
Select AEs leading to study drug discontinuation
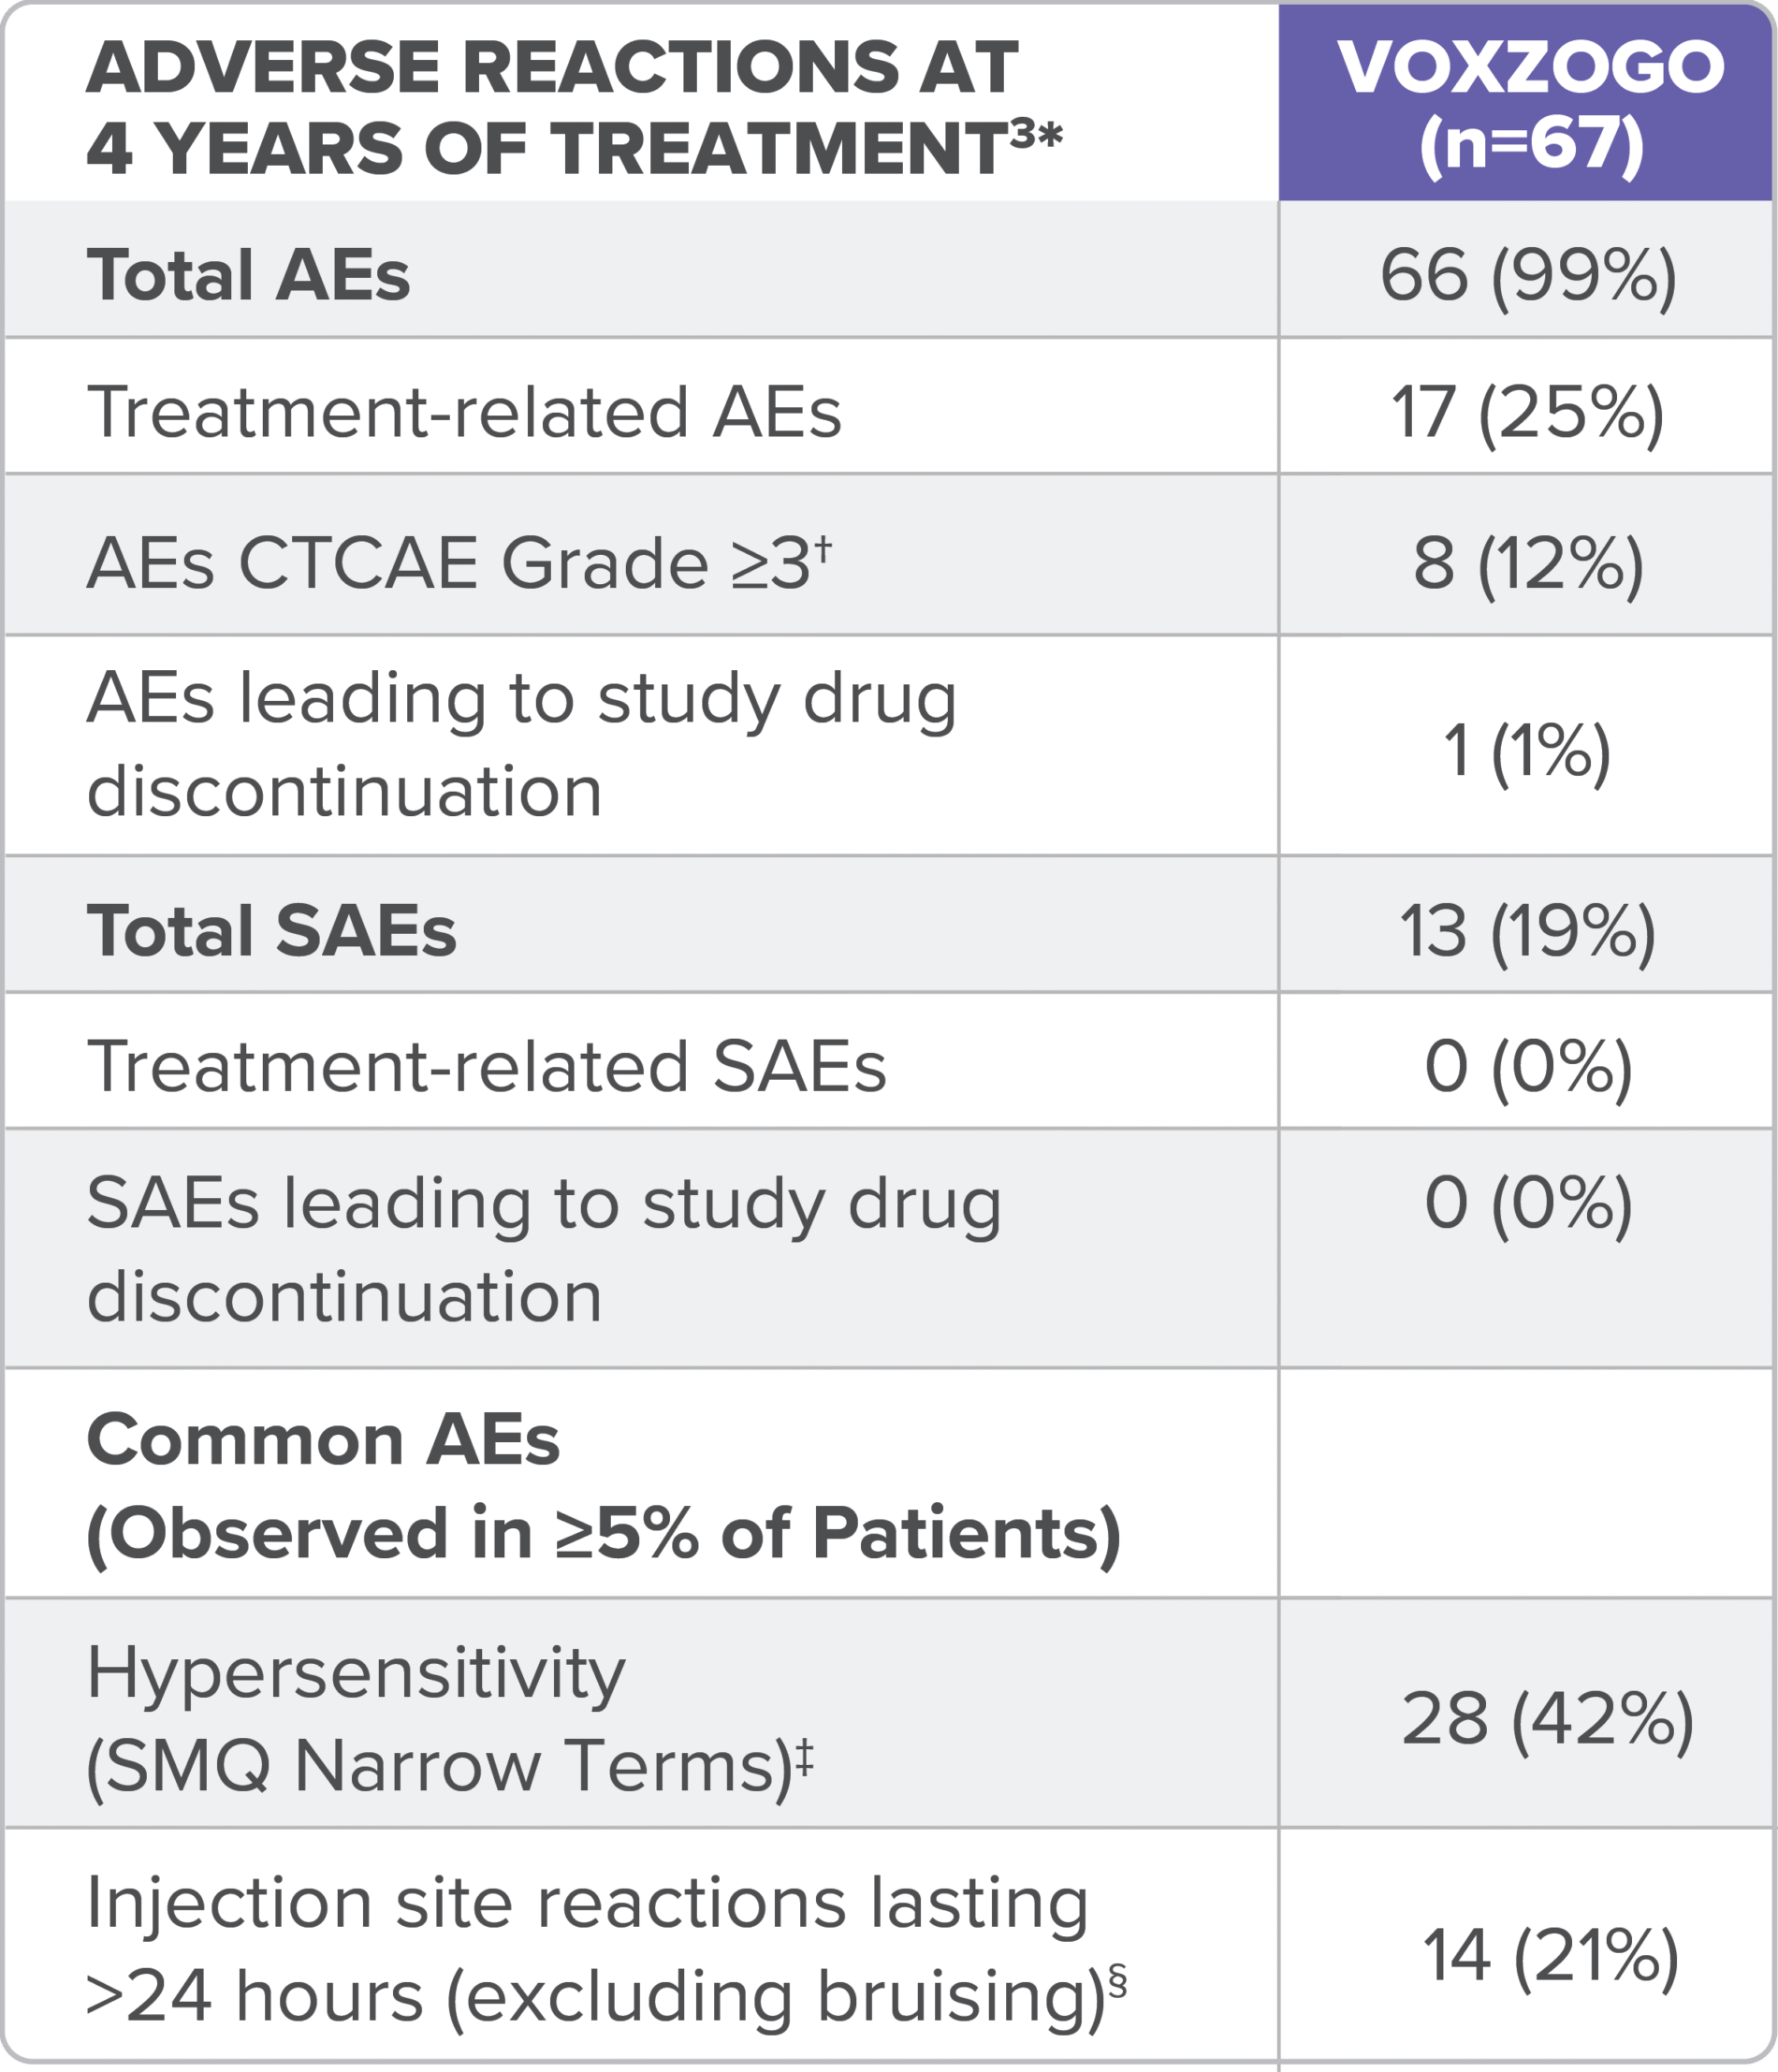(x=520, y=745)
